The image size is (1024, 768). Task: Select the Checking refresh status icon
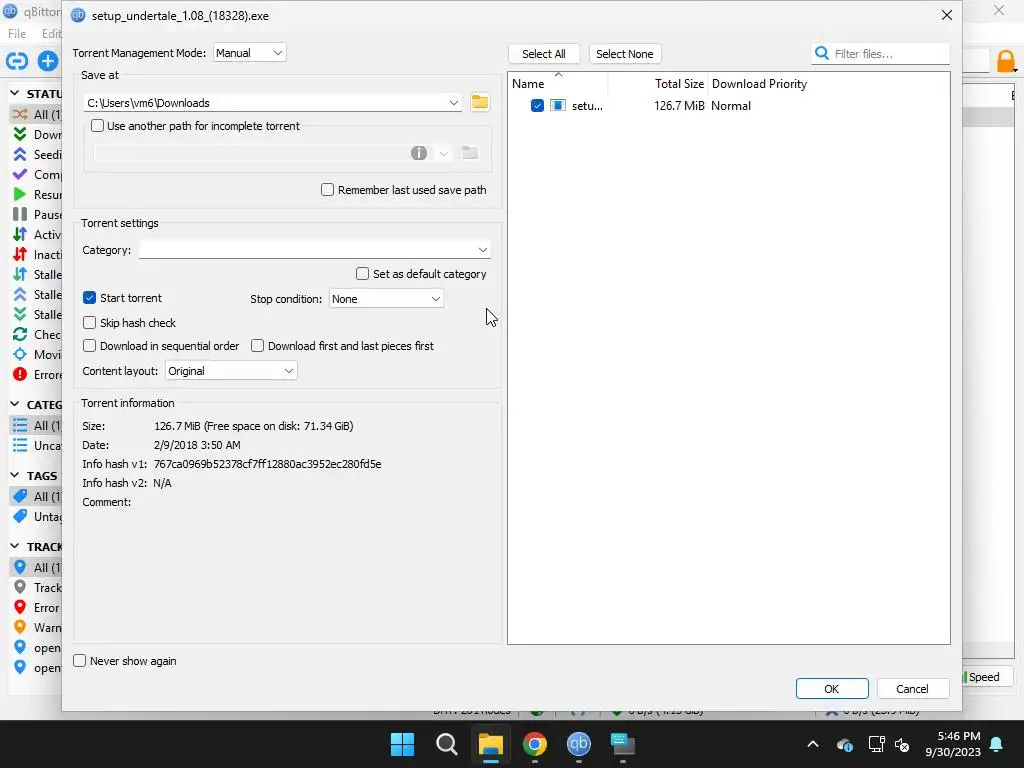point(20,334)
